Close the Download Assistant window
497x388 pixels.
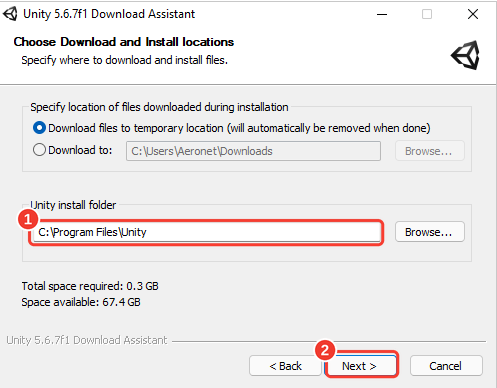coord(473,14)
